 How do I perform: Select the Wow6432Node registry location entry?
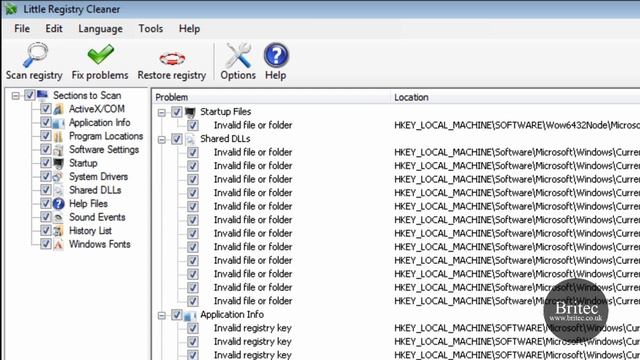pyautogui.click(x=517, y=125)
